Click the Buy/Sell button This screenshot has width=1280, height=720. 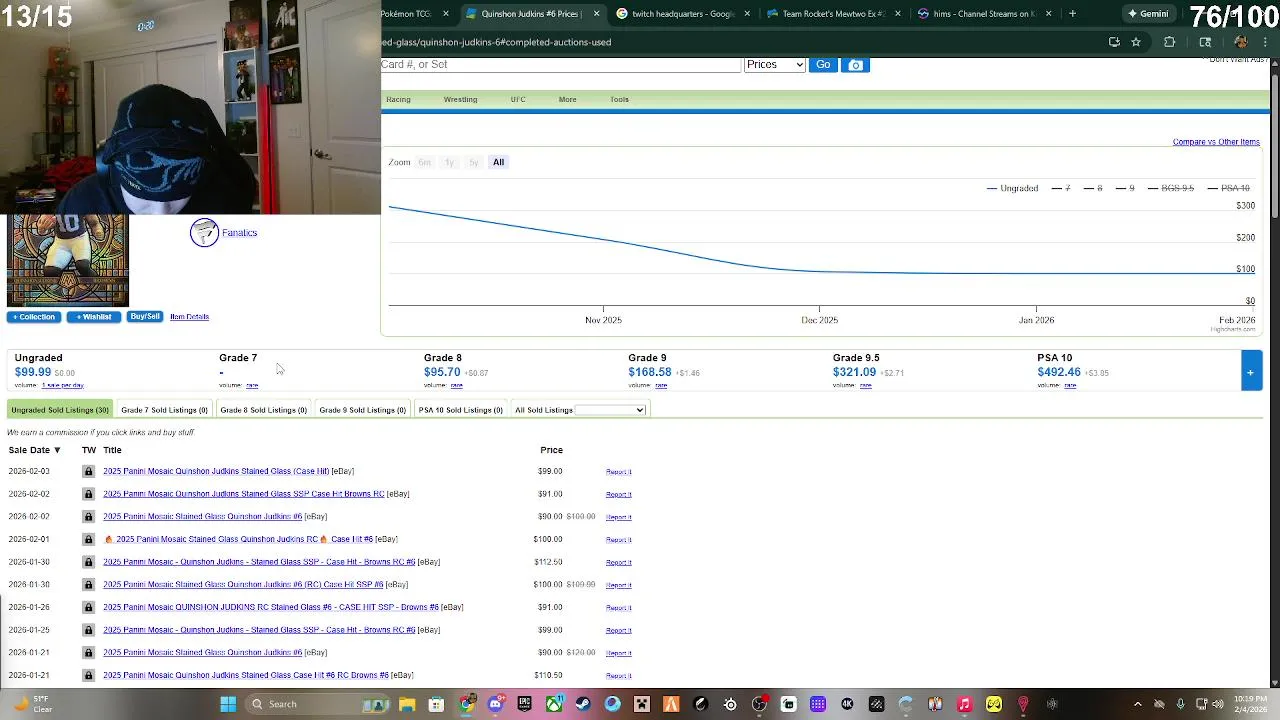click(x=145, y=317)
